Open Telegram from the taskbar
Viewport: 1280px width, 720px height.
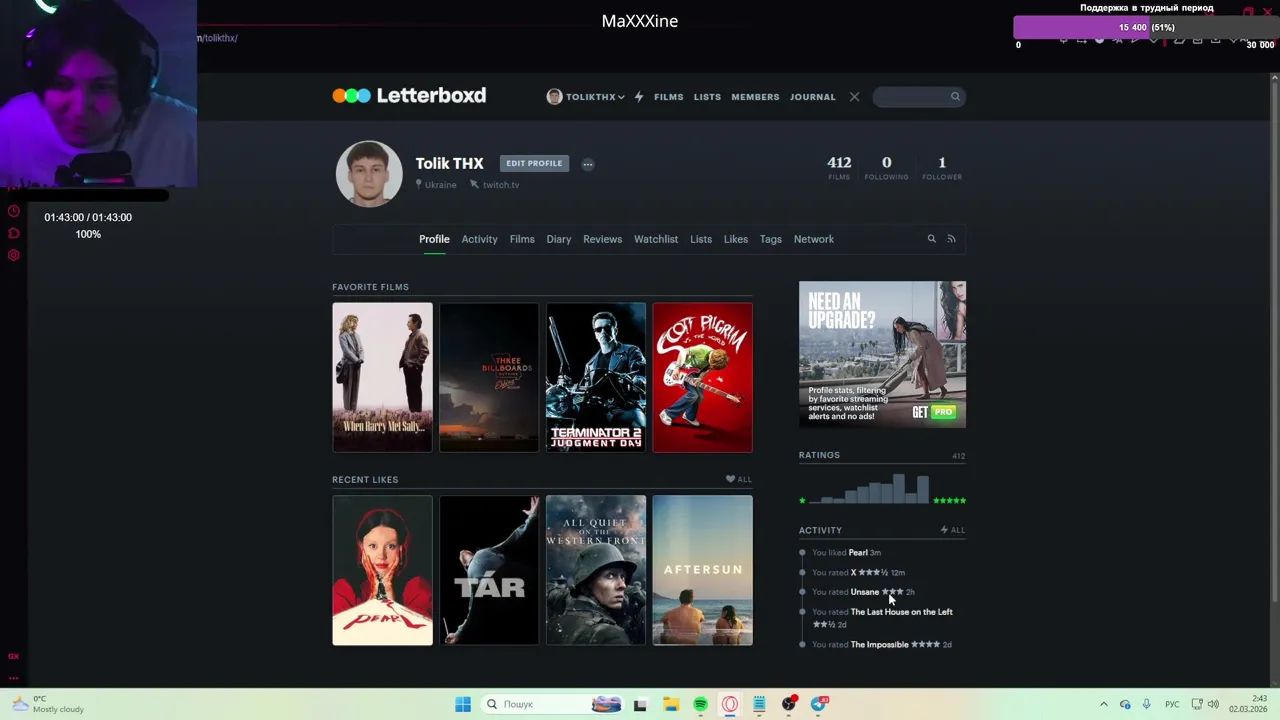[x=819, y=704]
